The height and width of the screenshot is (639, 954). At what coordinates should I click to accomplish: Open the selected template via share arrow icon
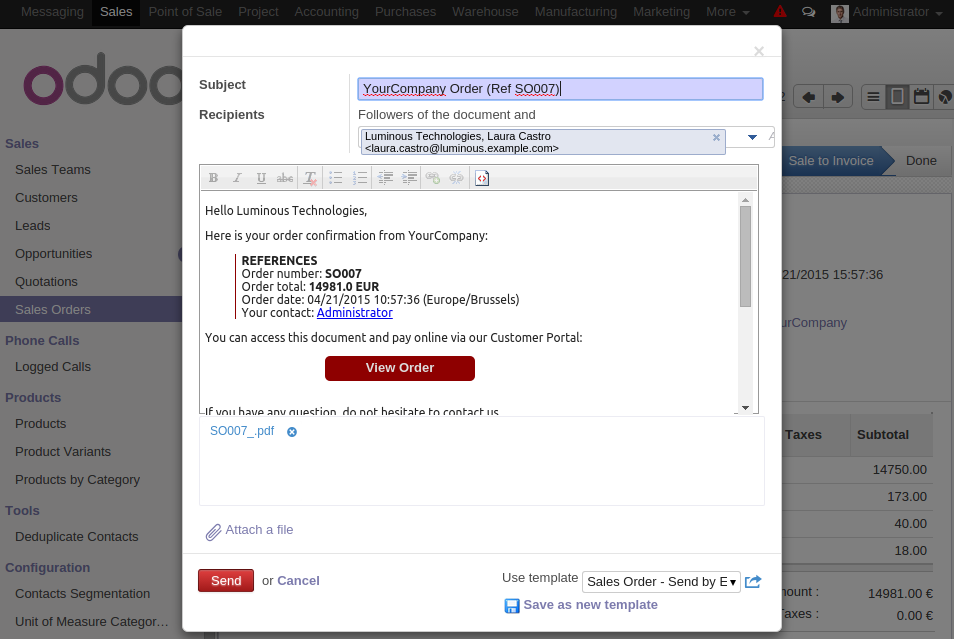tap(753, 581)
